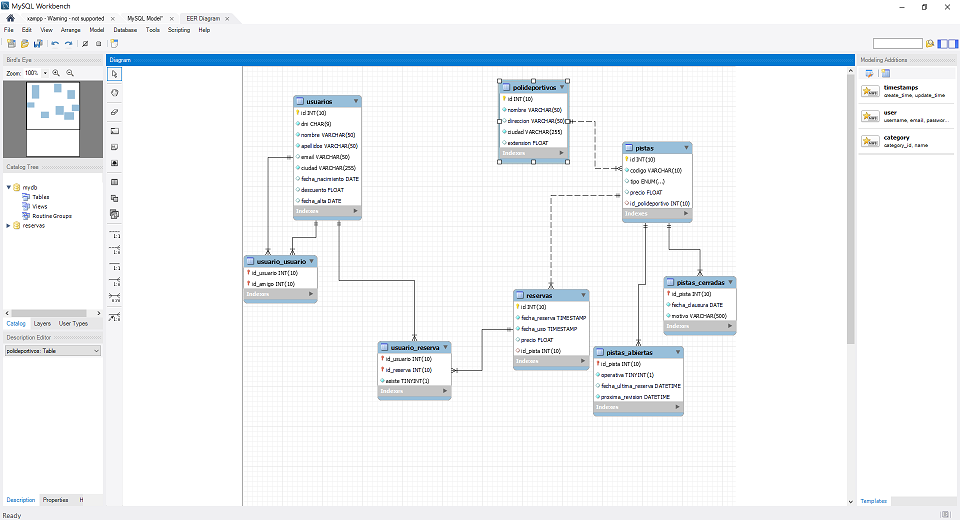Collapse the mydb schema tree node

click(x=8, y=187)
